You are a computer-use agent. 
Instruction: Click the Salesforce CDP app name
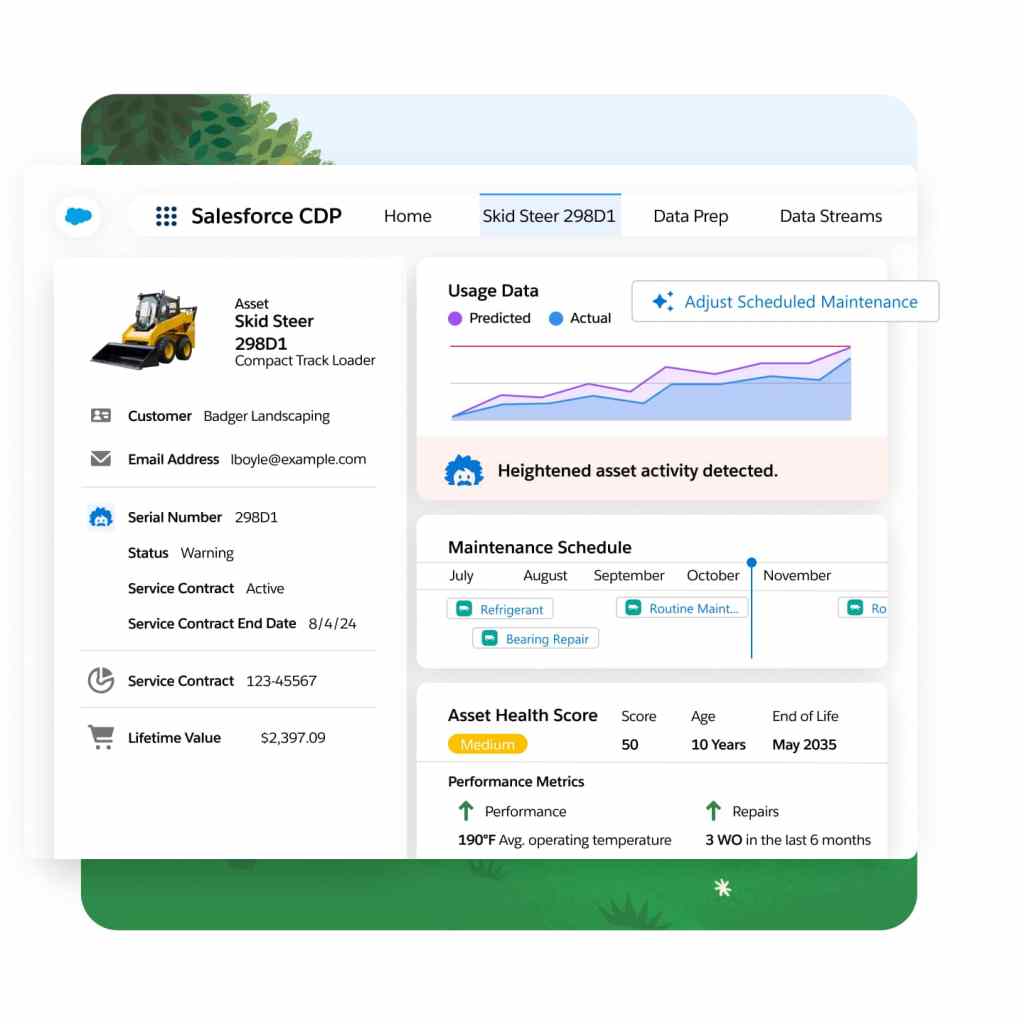266,216
